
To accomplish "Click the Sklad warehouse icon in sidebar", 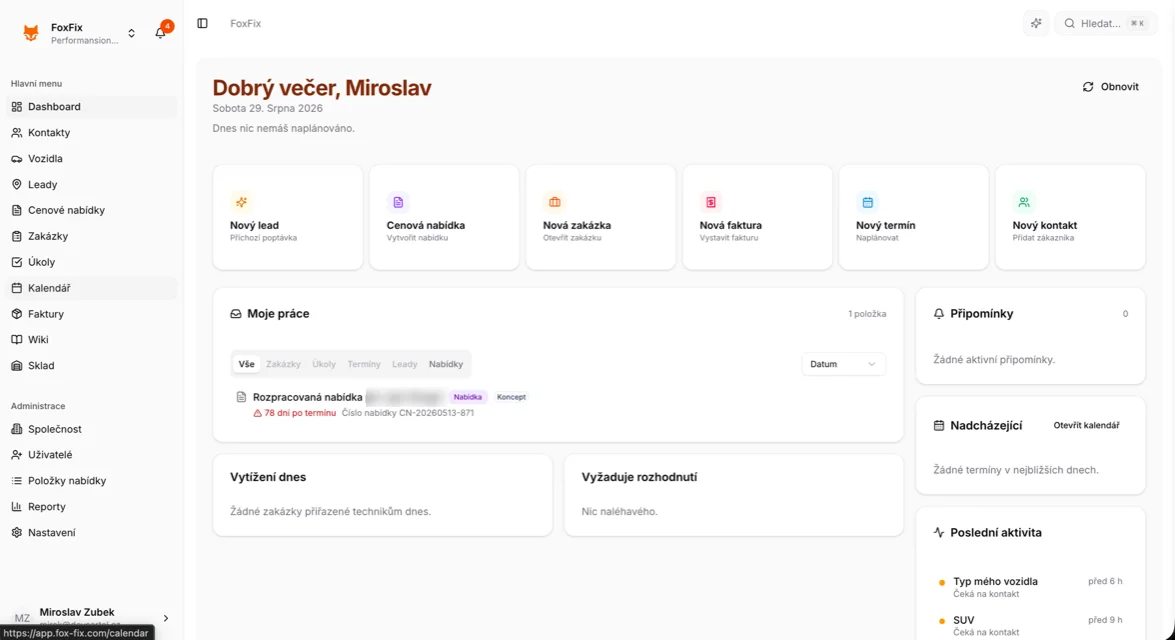I will [16, 366].
